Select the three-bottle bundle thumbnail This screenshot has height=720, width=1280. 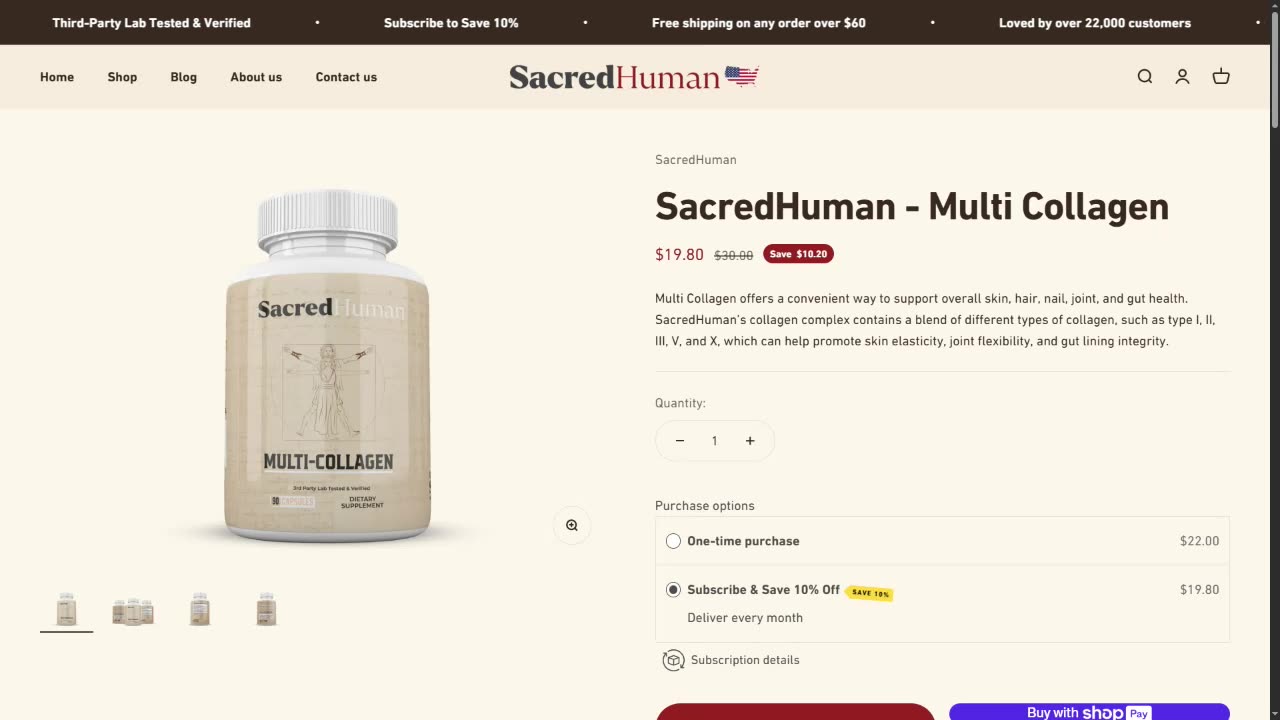tap(133, 610)
